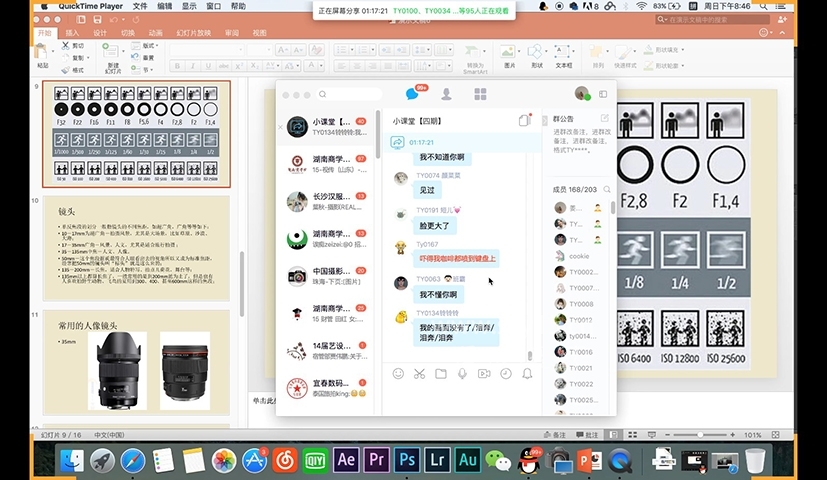Viewport: 827px width, 480px height.
Task: Click the screenshot scissors icon in chat toolbar
Action: 419,374
